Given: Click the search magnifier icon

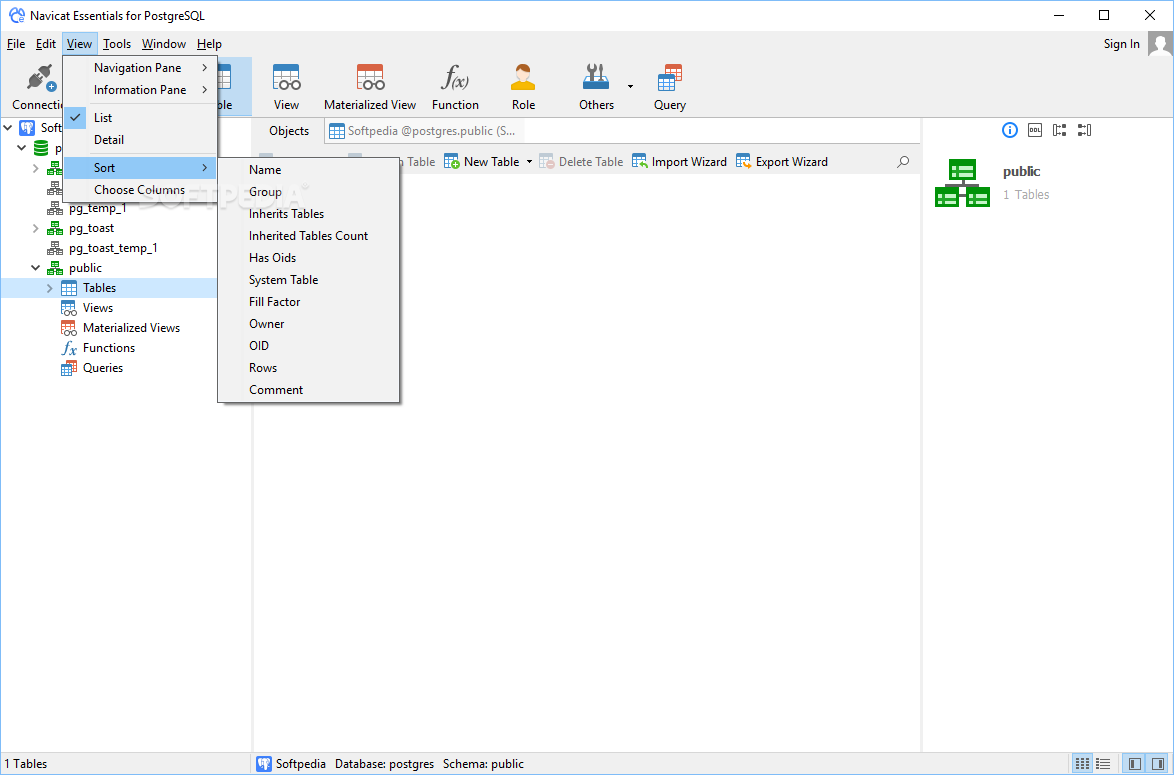Looking at the screenshot, I should coord(903,162).
